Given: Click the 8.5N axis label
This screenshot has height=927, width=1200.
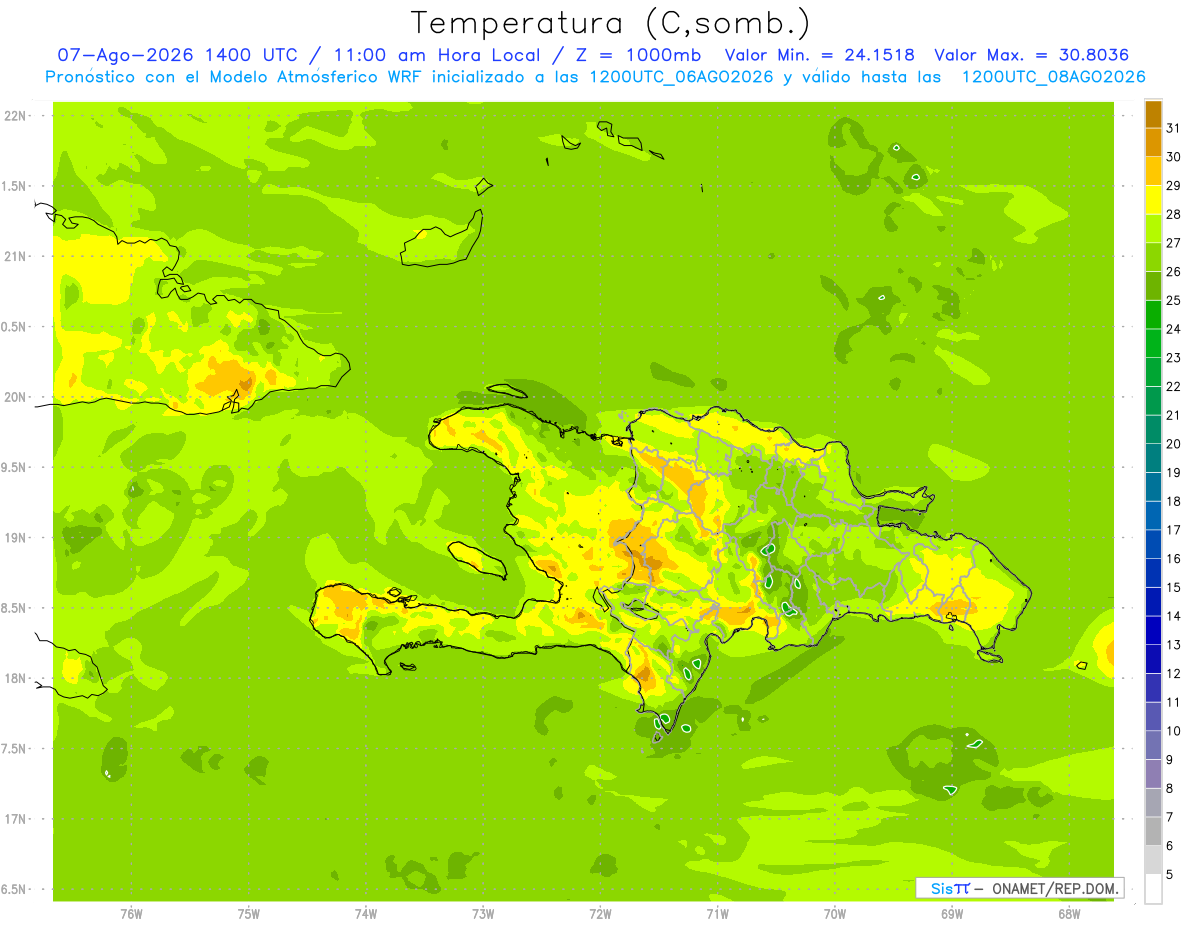Looking at the screenshot, I should [15, 608].
